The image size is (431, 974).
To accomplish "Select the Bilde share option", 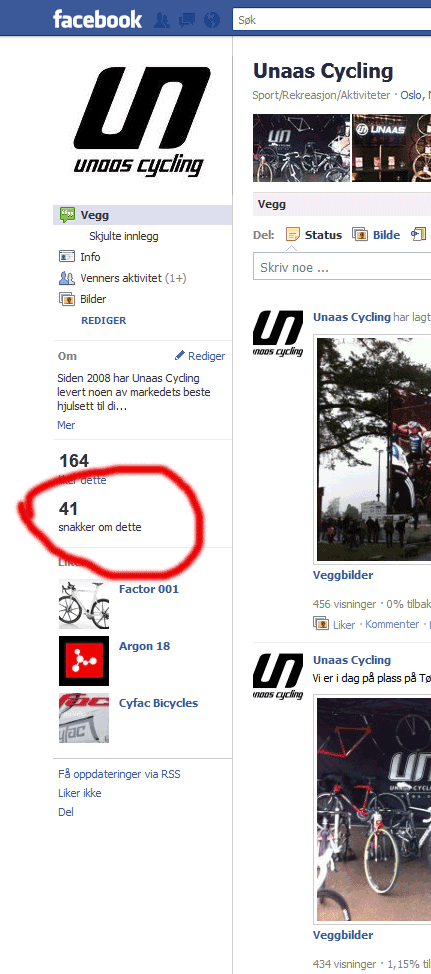I will 376,235.
